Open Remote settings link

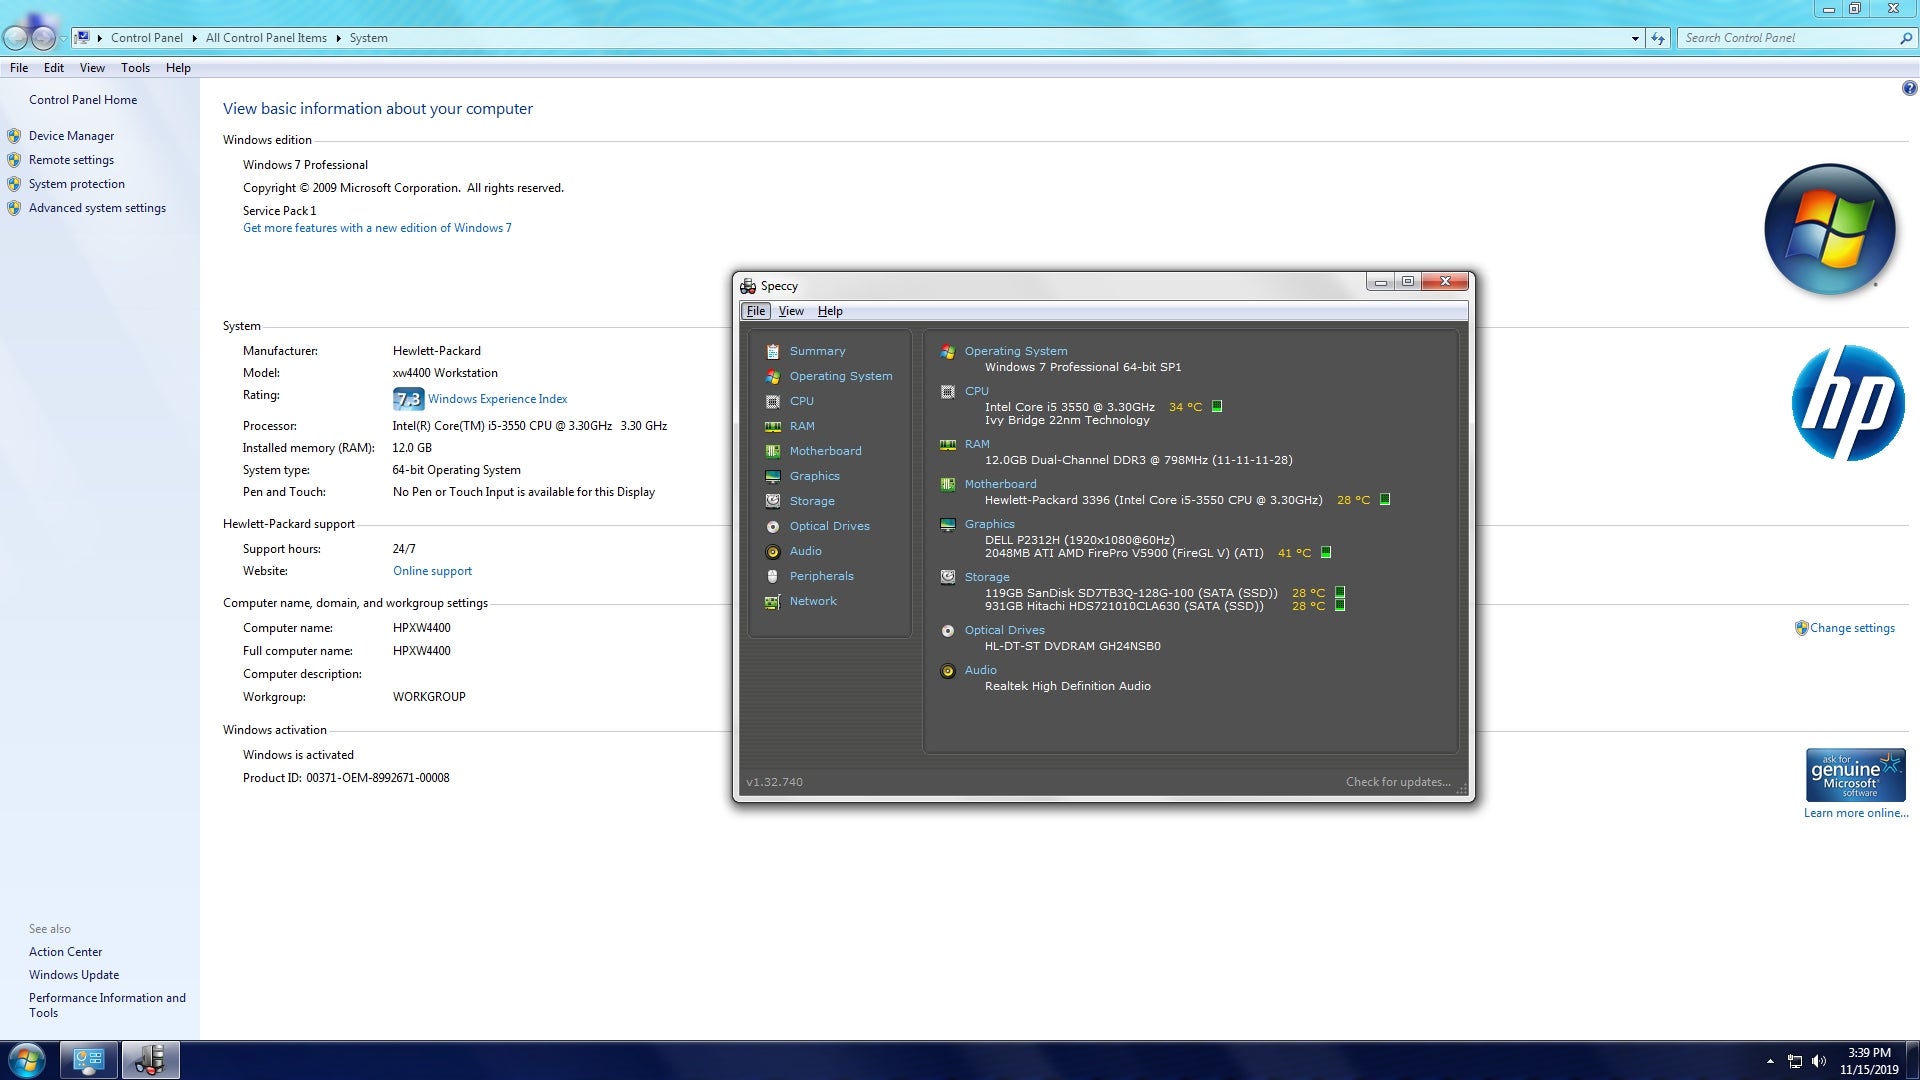pos(71,160)
